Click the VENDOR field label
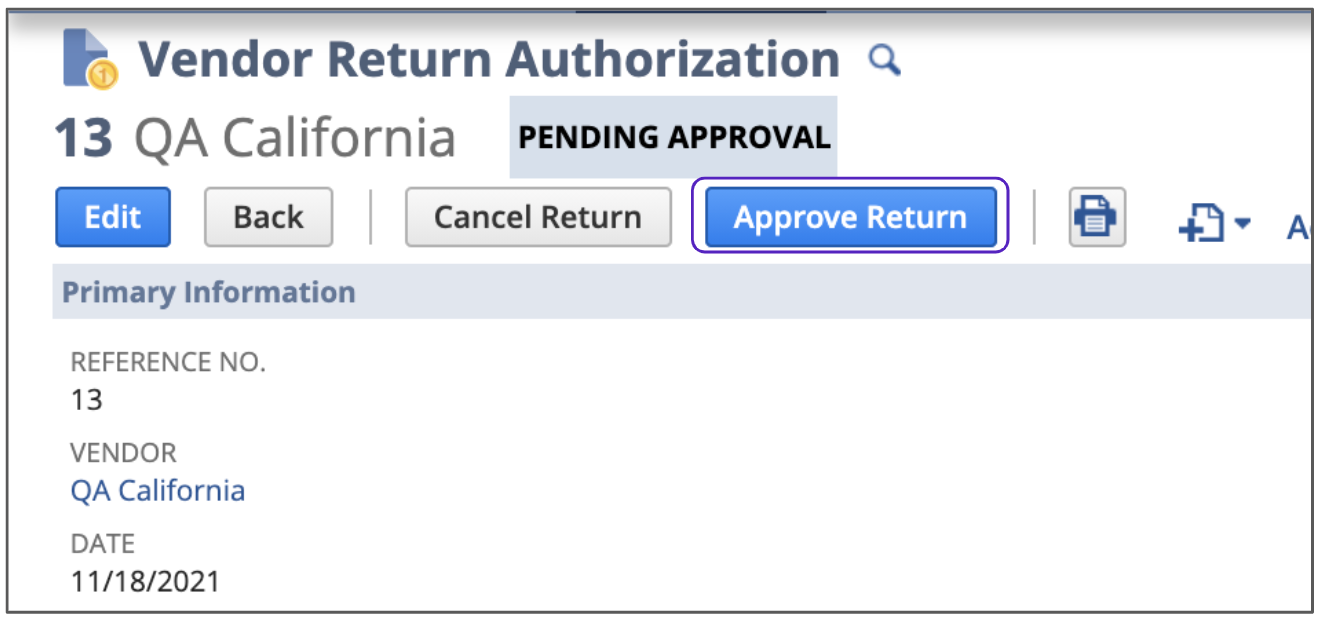Image resolution: width=1326 pixels, height=628 pixels. coord(123,453)
